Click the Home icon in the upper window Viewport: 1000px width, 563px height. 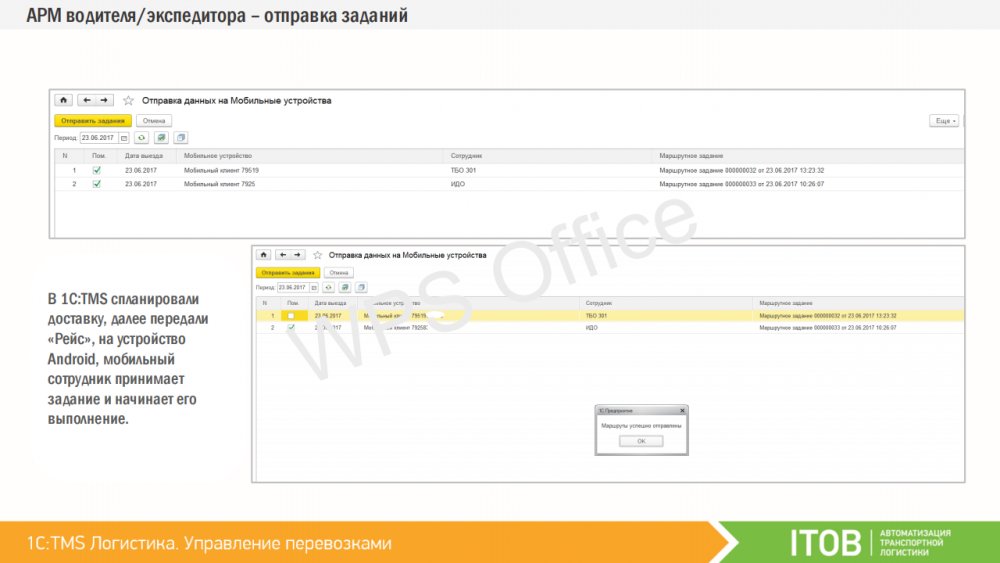tap(64, 100)
